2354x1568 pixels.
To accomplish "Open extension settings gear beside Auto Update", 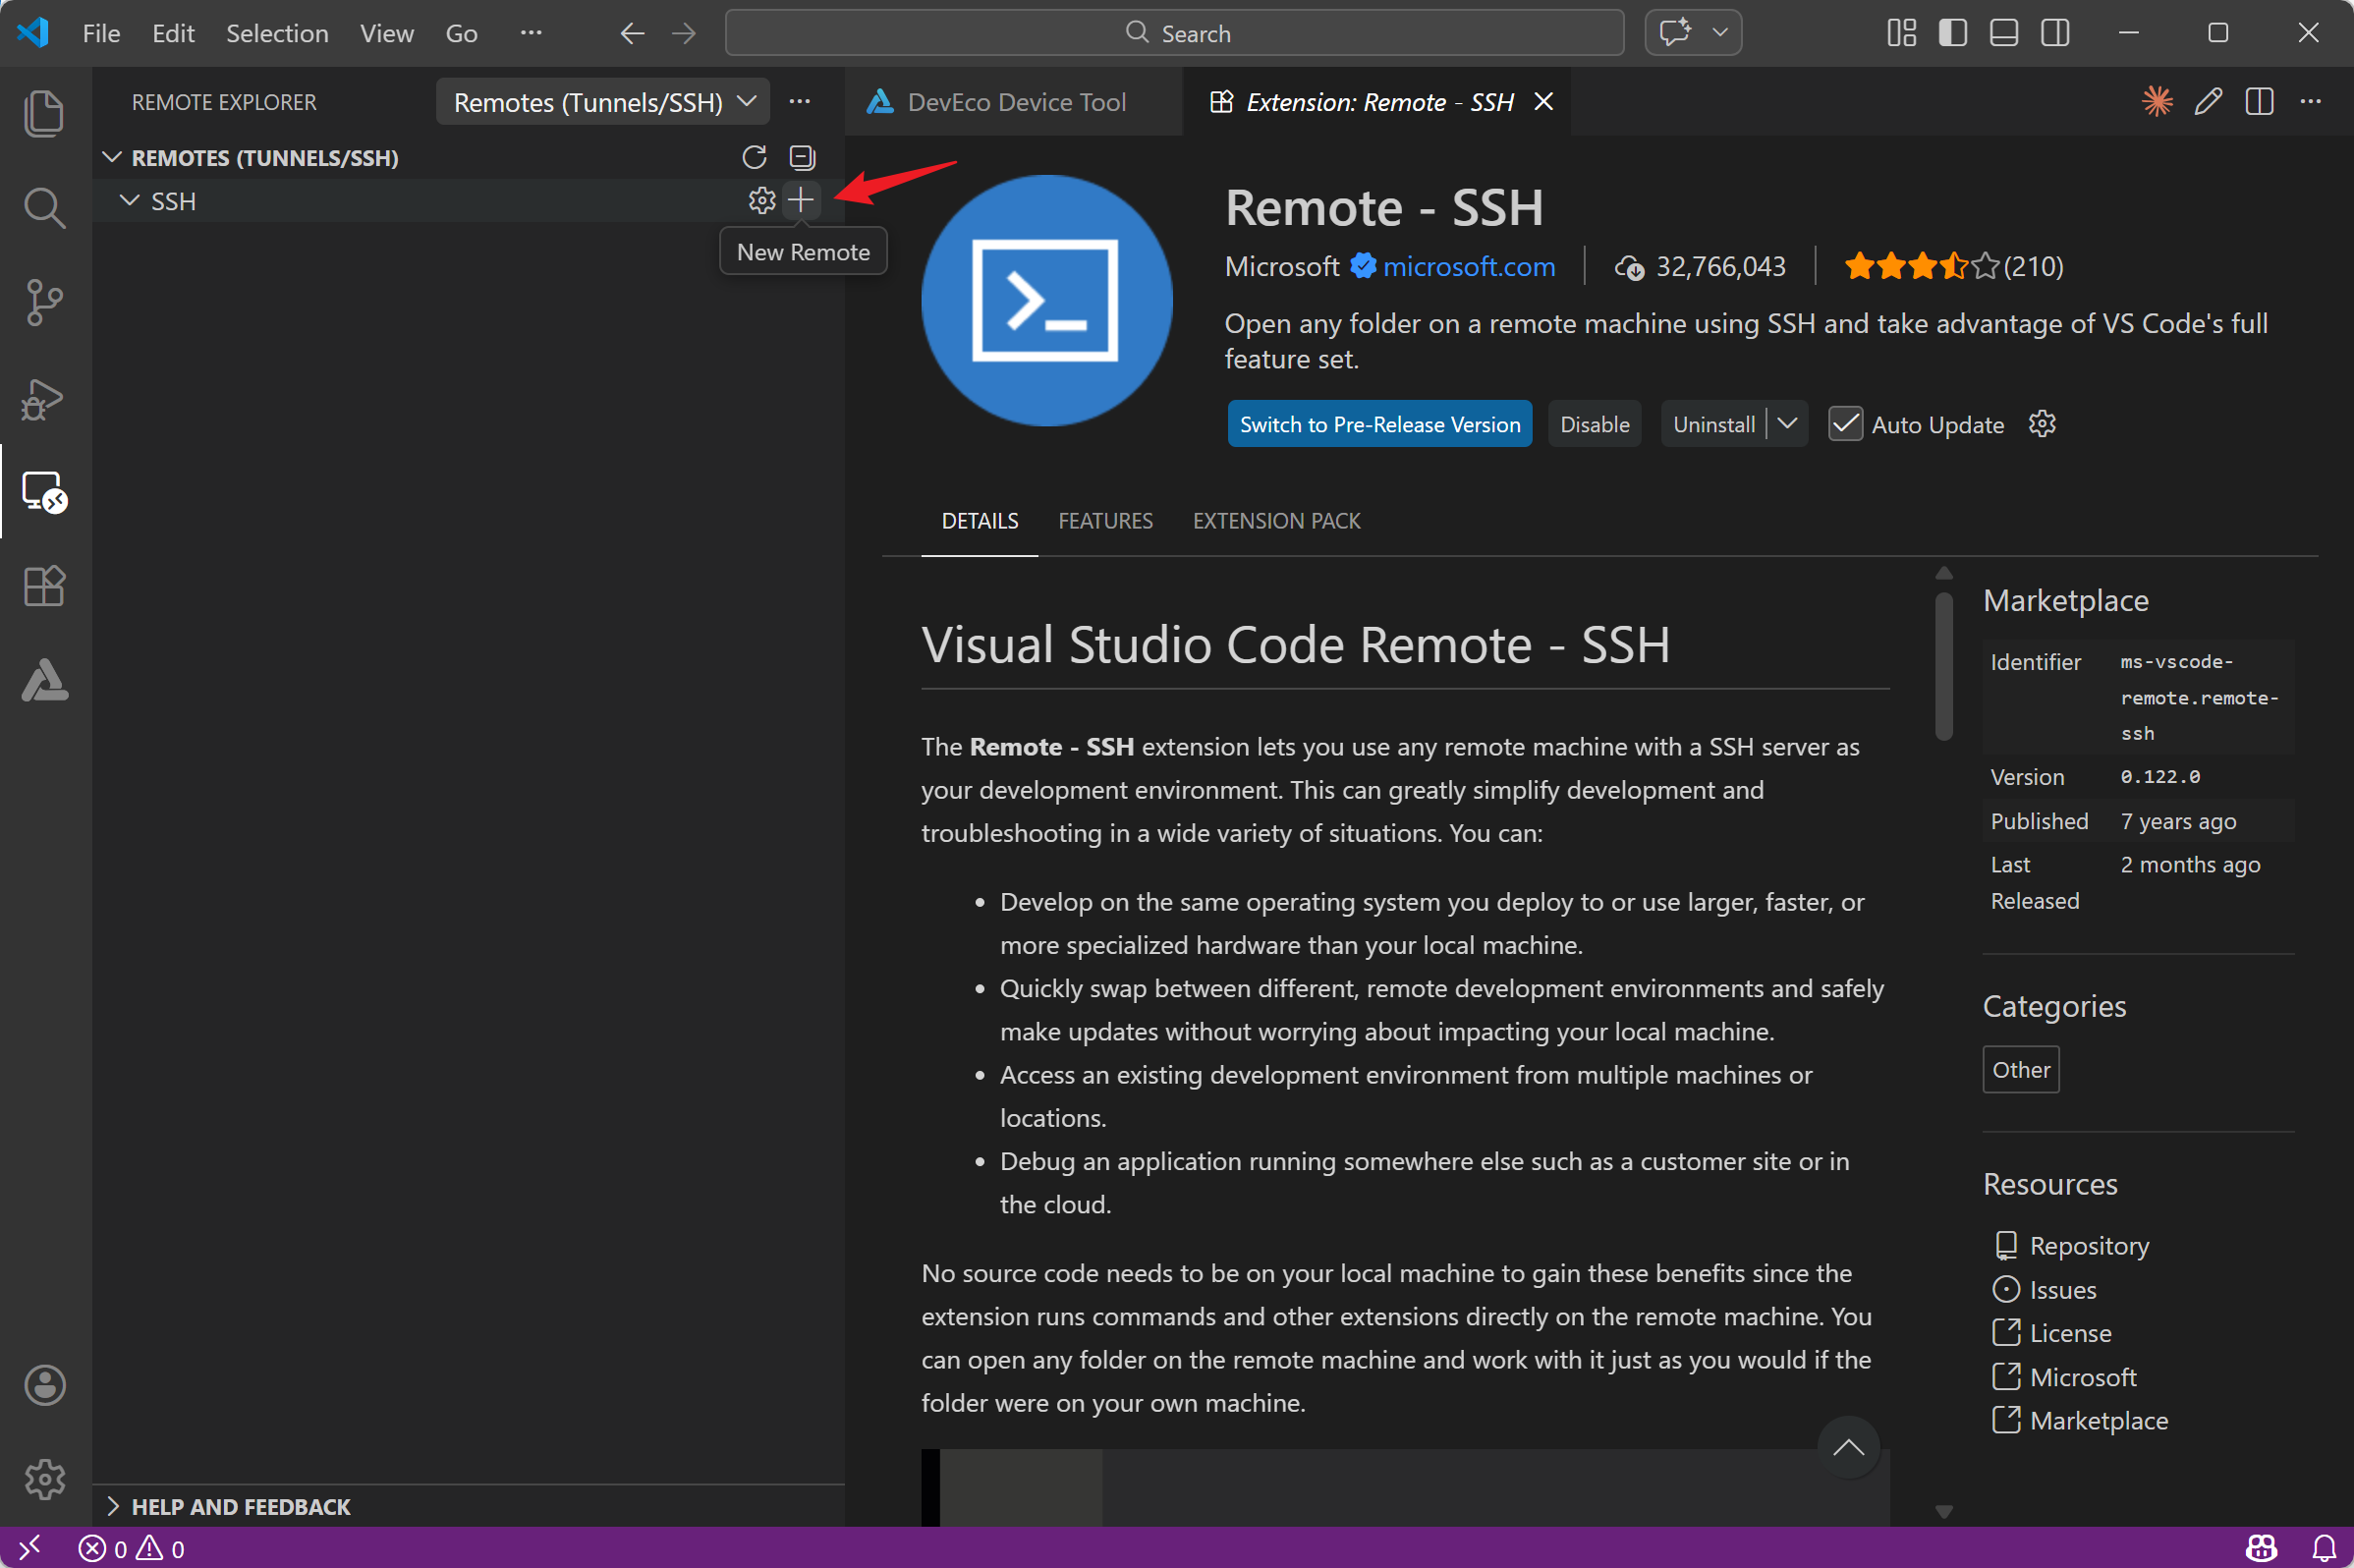I will (x=2042, y=424).
